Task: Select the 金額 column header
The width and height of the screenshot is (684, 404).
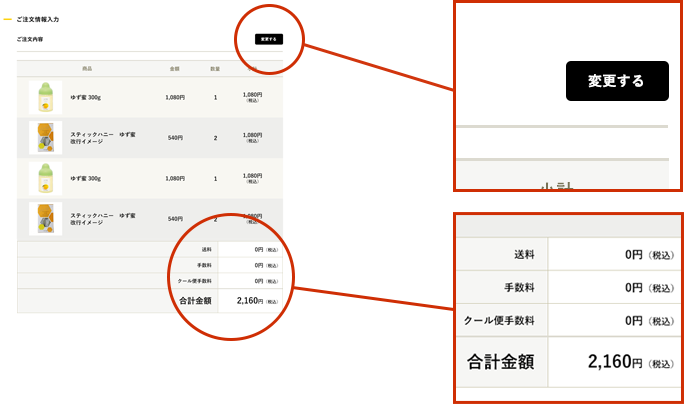Action: 175,68
